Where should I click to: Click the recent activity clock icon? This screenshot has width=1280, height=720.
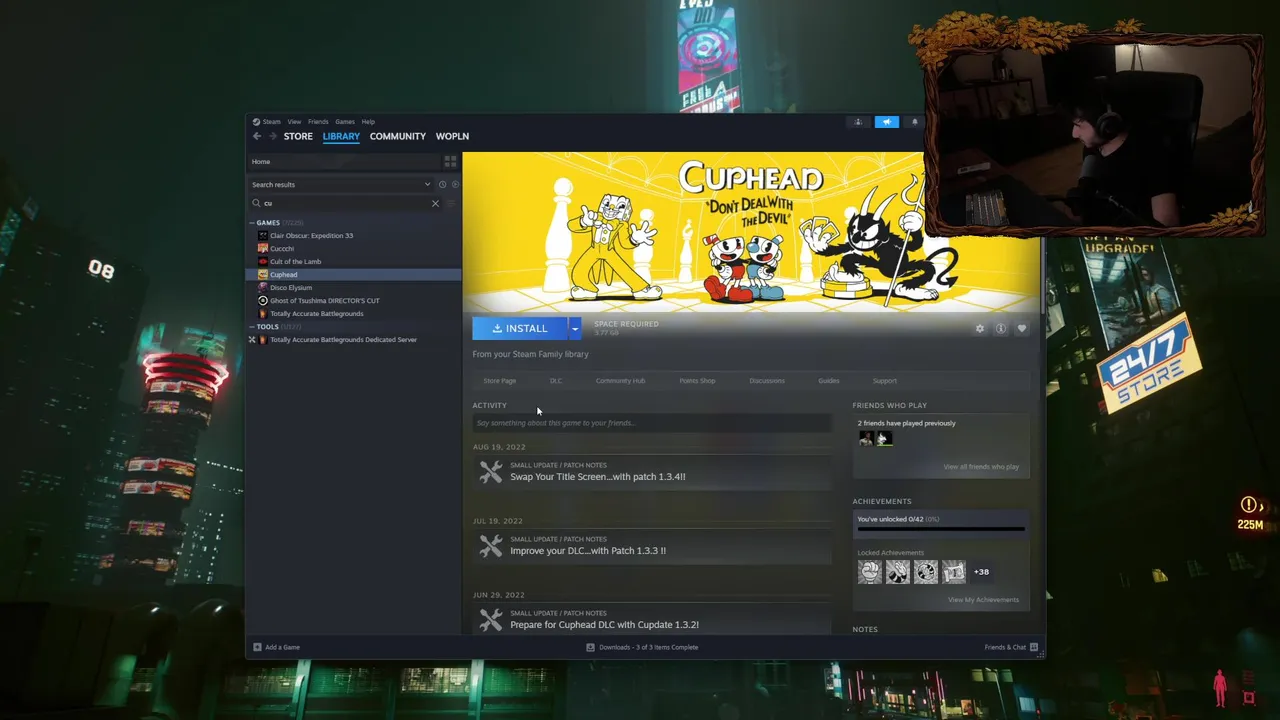click(442, 184)
